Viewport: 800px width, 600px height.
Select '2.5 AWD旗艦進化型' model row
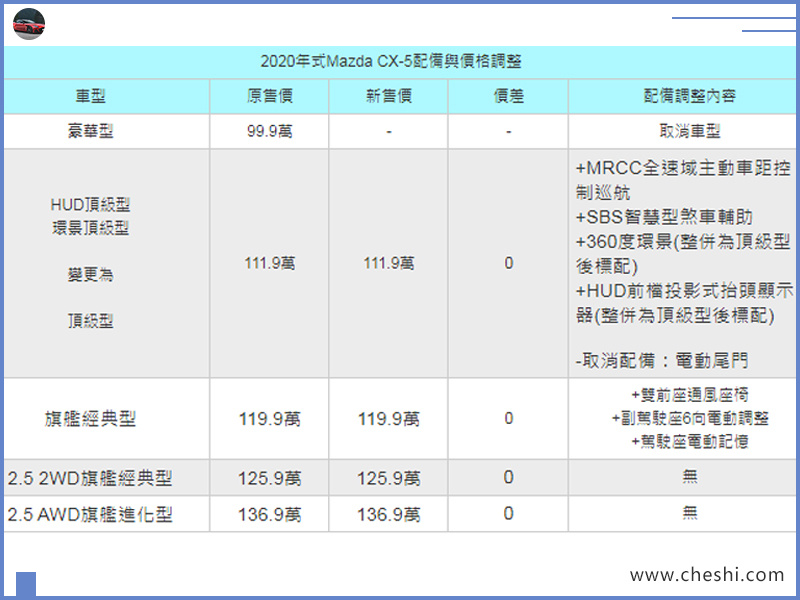pyautogui.click(x=90, y=514)
